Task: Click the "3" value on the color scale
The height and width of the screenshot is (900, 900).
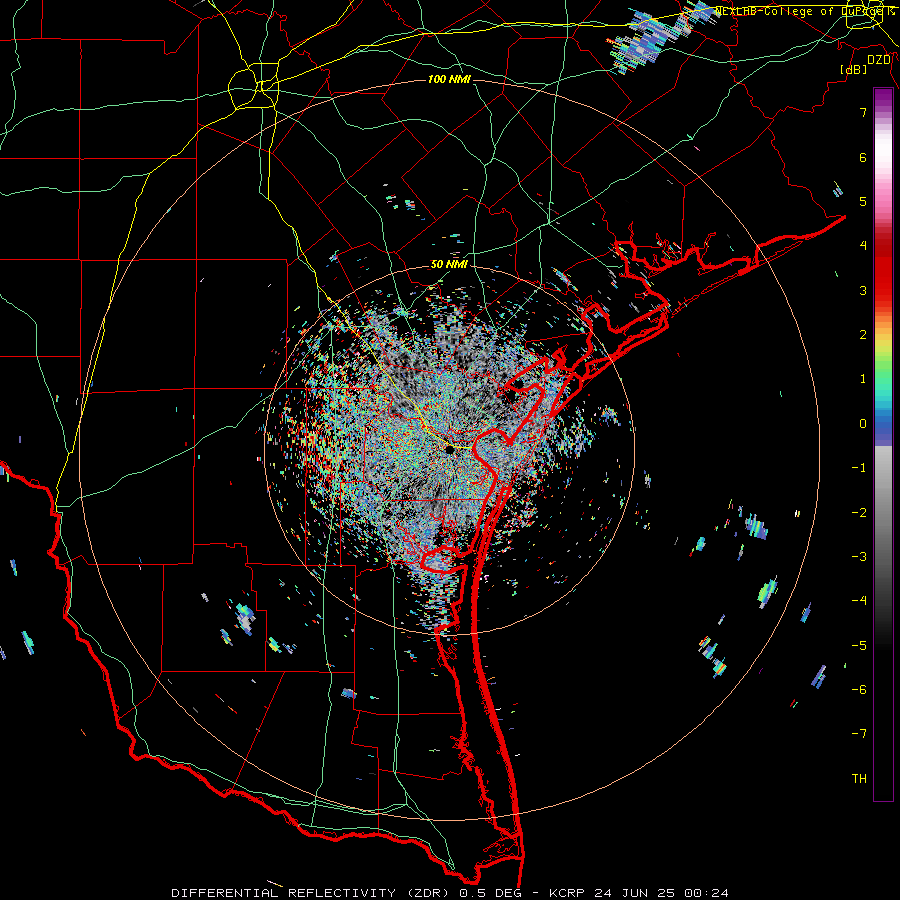Action: (863, 290)
